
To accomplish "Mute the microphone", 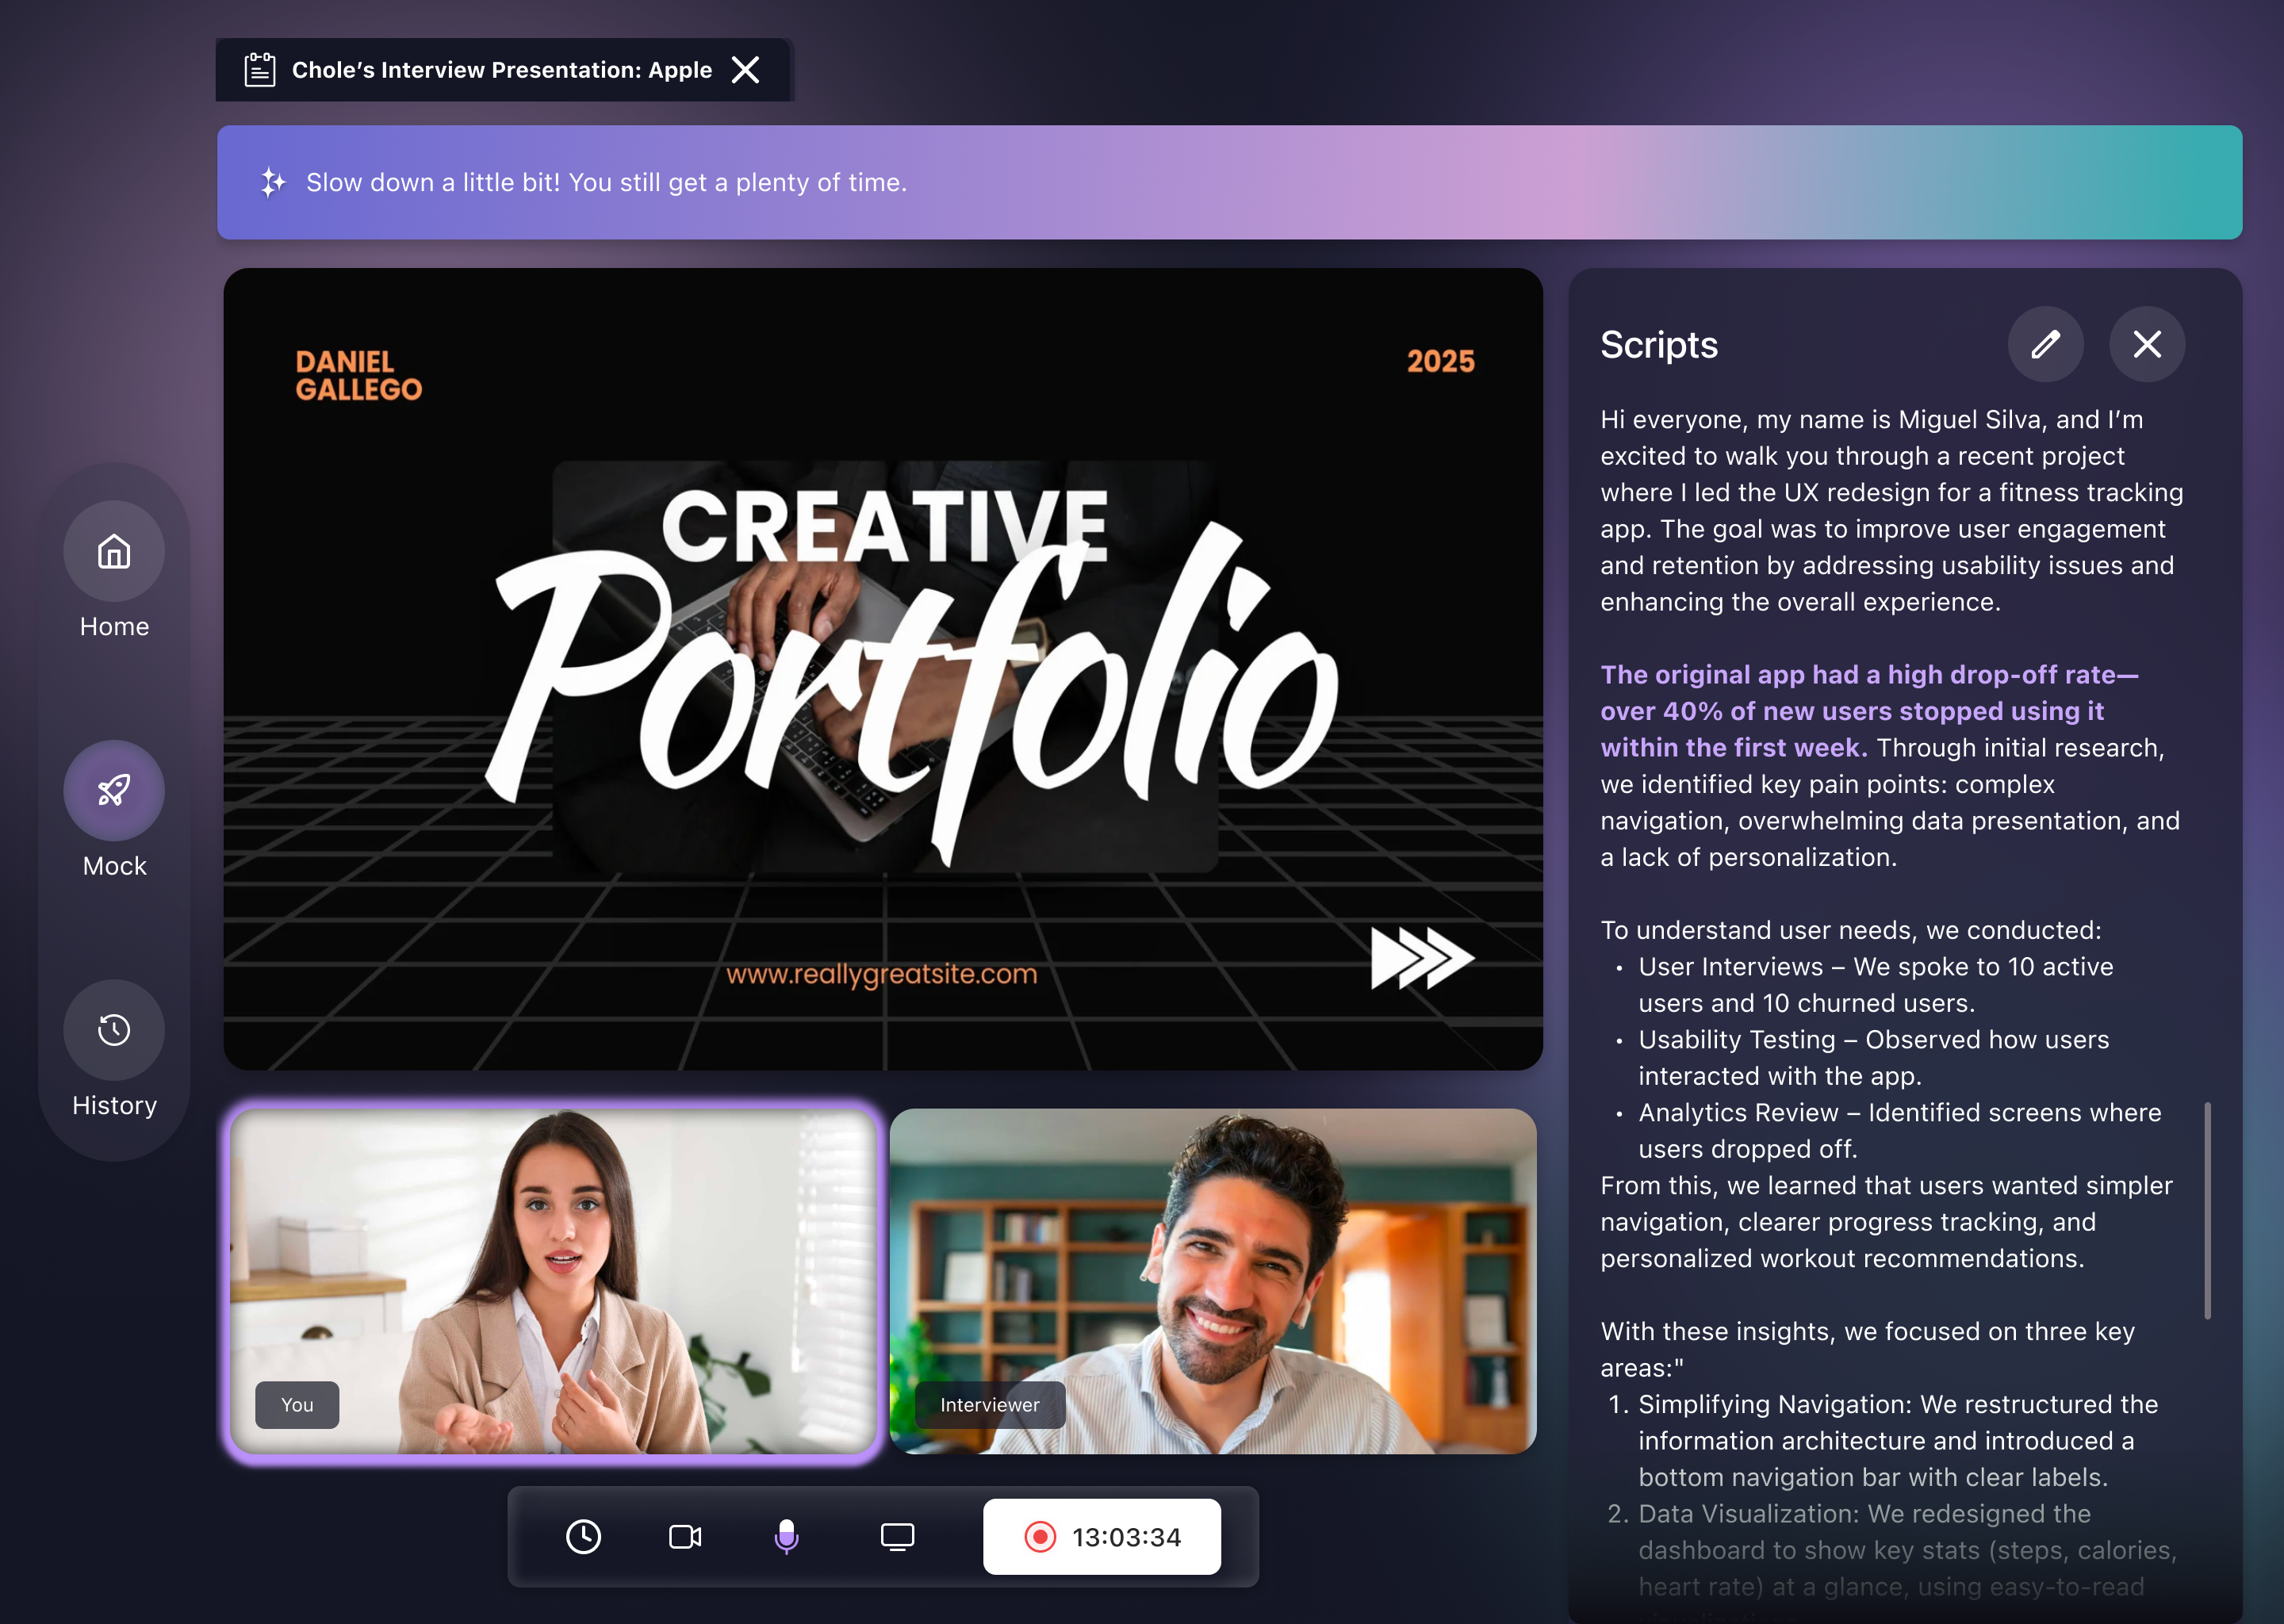I will coord(787,1536).
